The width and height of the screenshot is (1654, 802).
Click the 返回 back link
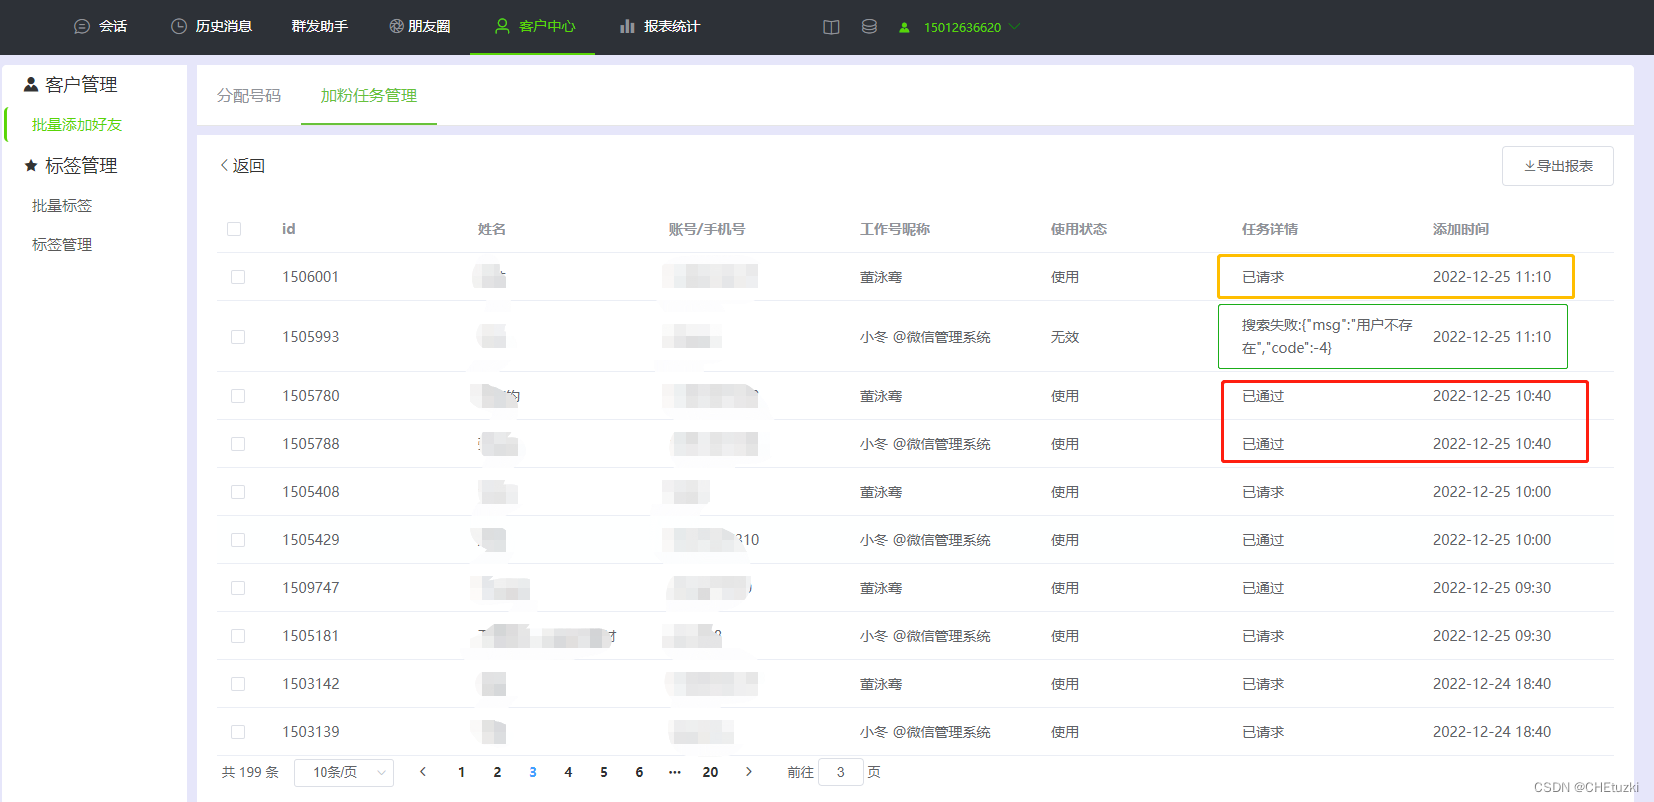(242, 166)
